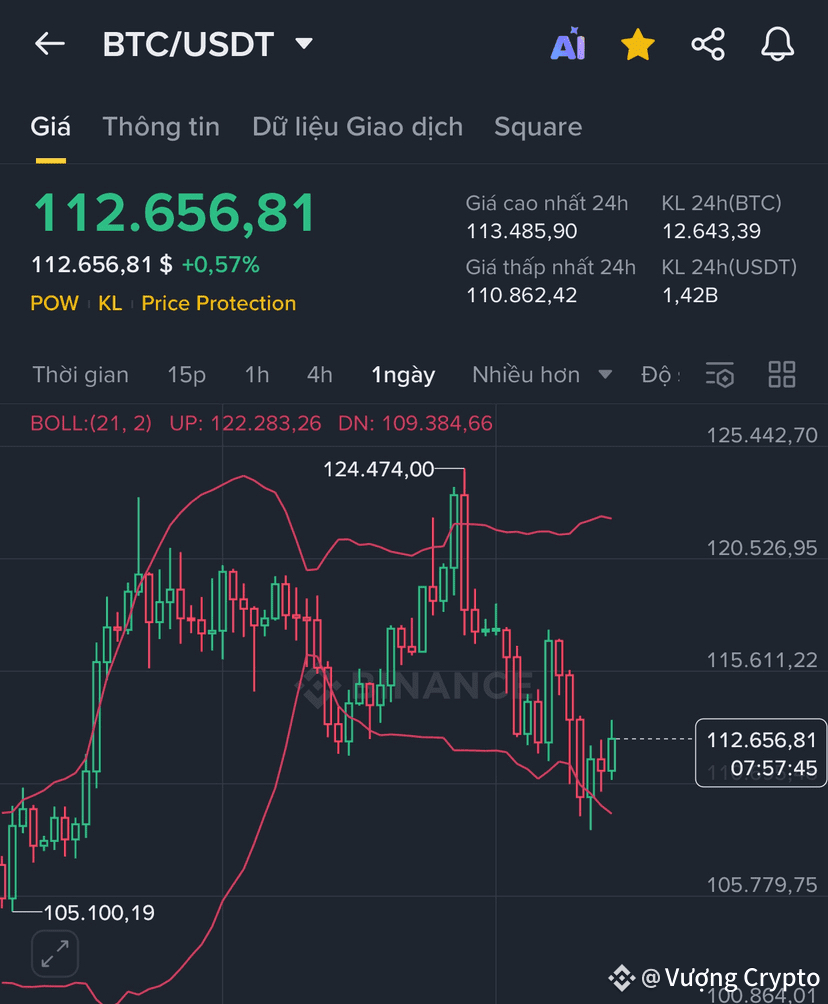Tap the POW tag

point(54,303)
